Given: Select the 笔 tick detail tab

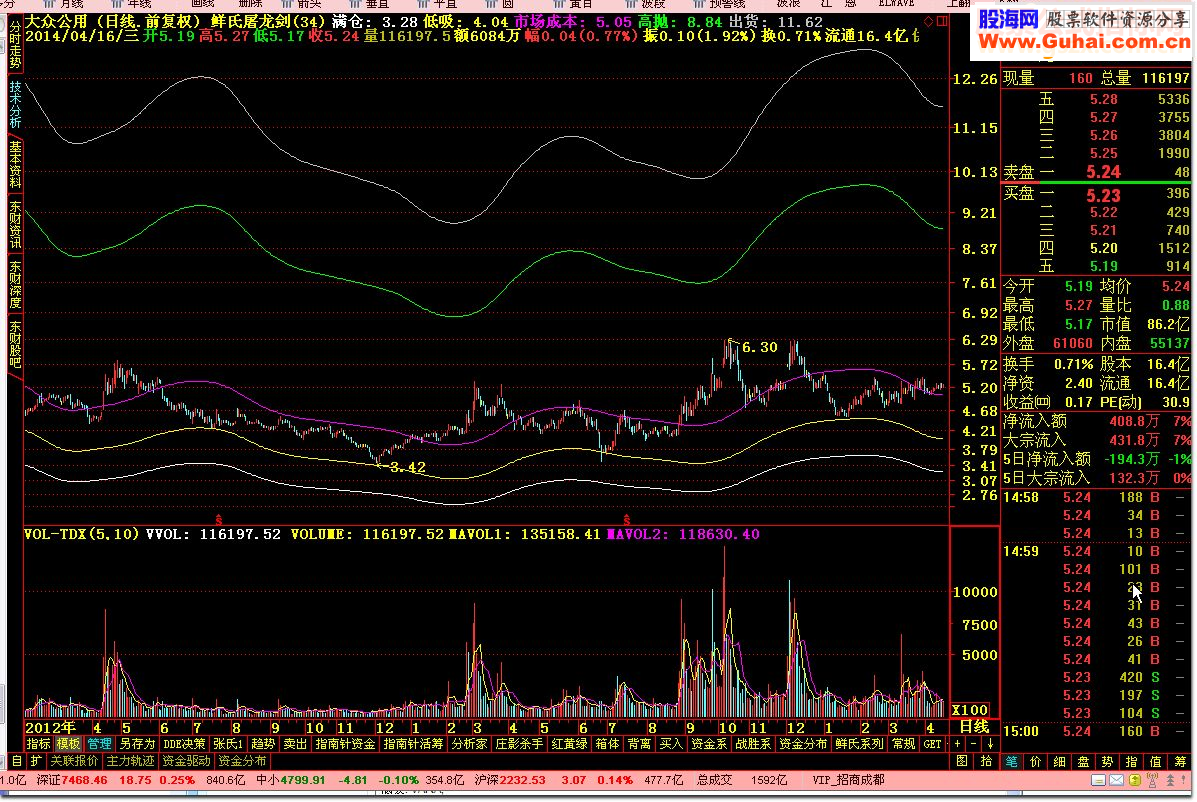Looking at the screenshot, I should click(1011, 761).
